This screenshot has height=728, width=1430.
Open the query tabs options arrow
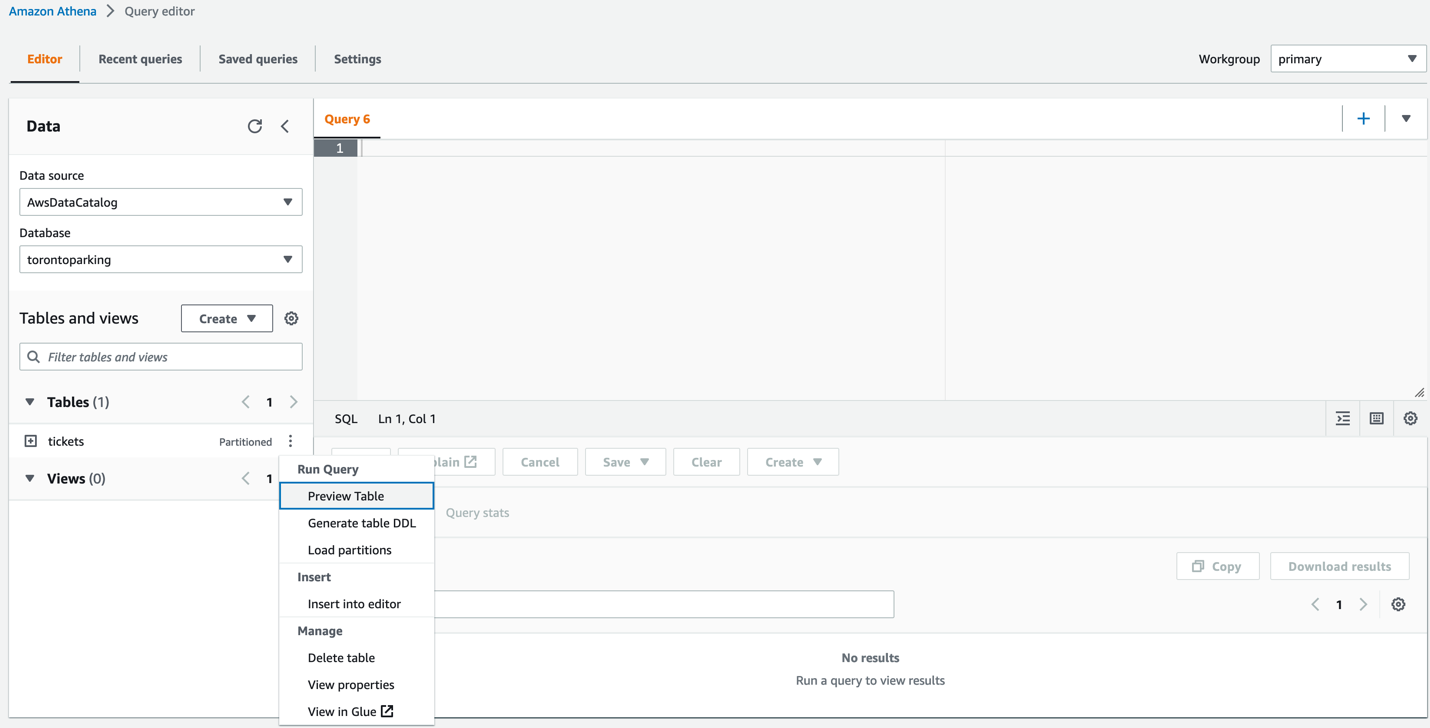pos(1406,119)
